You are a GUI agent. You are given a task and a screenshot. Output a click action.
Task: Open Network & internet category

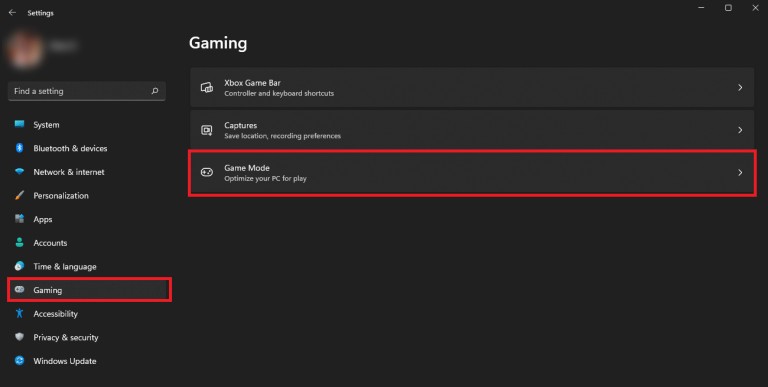pyautogui.click(x=69, y=172)
